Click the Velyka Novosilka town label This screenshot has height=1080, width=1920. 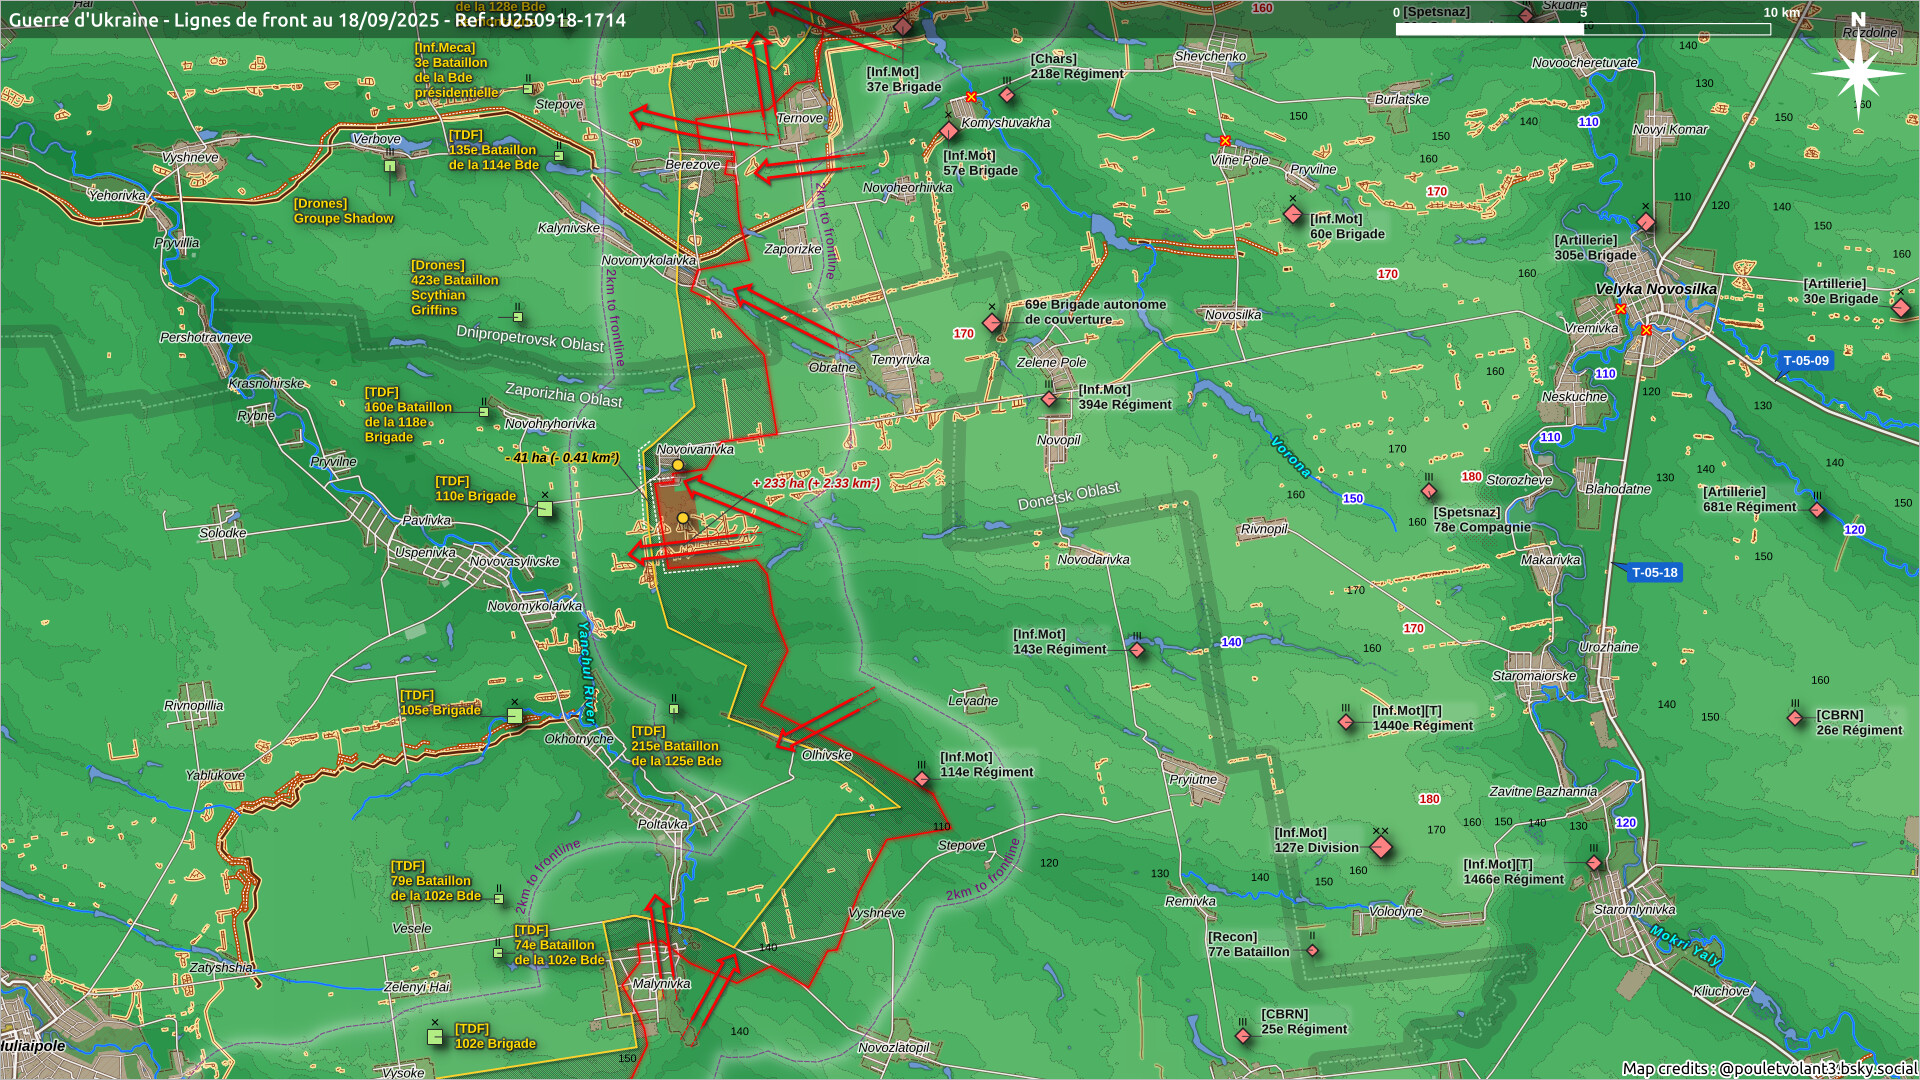(1655, 289)
